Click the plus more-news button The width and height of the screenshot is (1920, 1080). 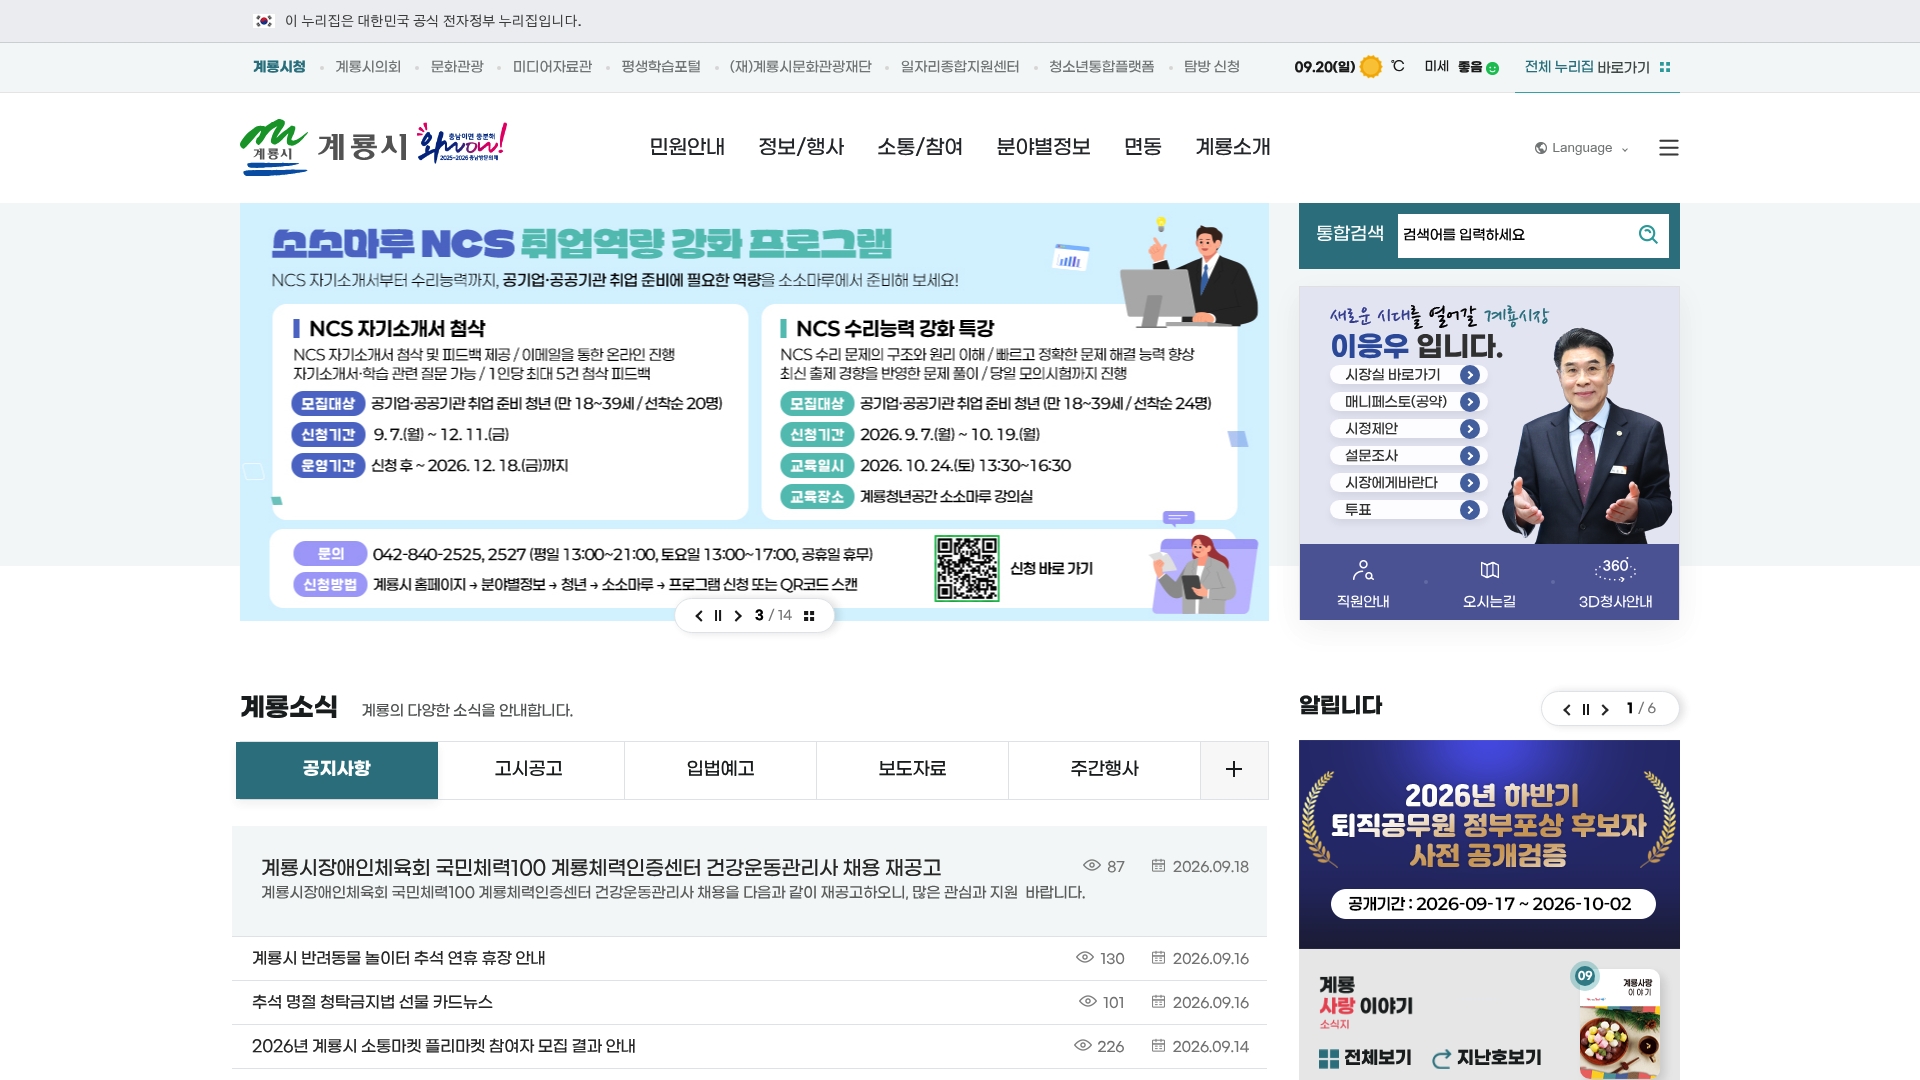(x=1234, y=769)
